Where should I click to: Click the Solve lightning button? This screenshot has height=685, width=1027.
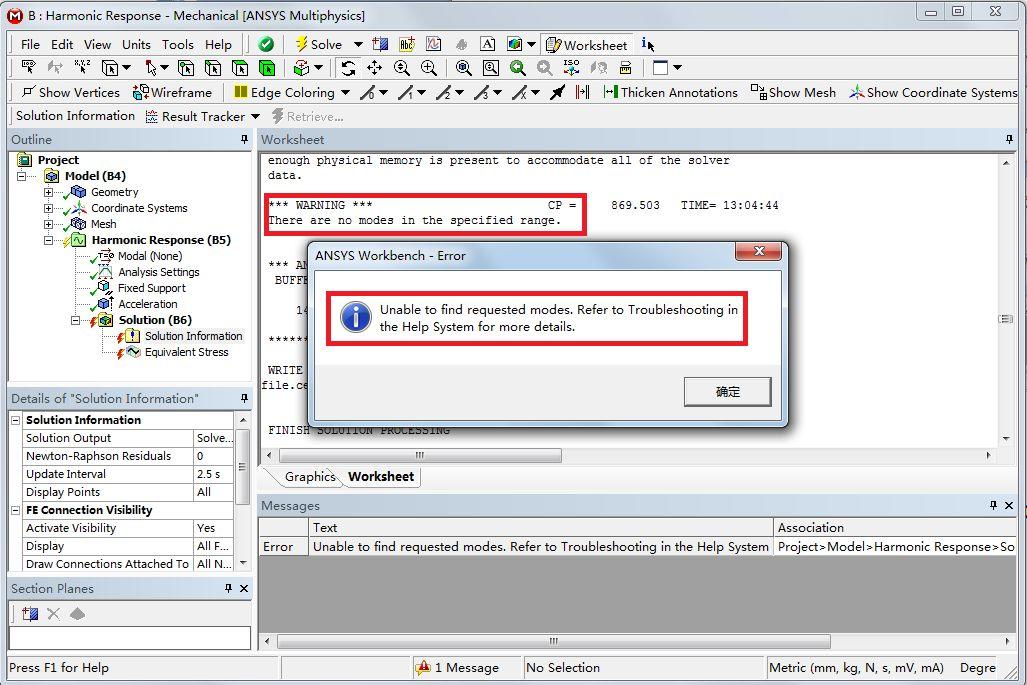(319, 45)
